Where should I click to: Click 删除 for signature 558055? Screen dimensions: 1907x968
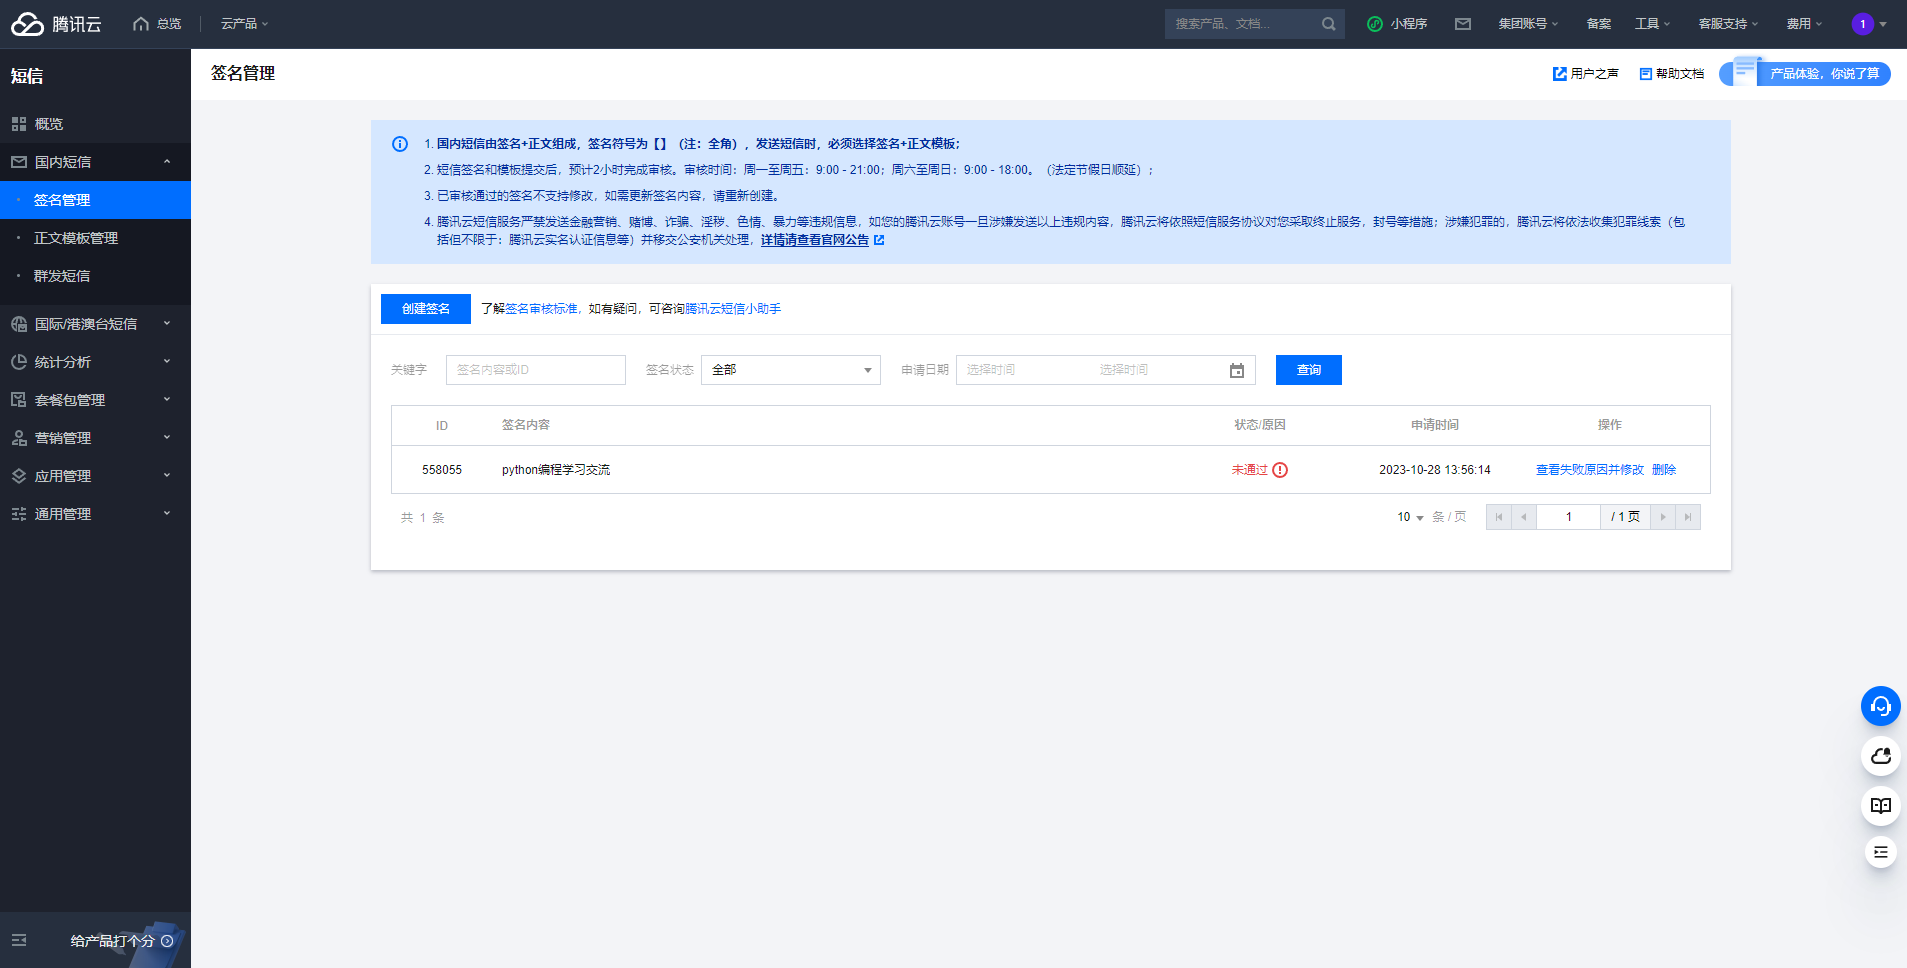[x=1664, y=470]
